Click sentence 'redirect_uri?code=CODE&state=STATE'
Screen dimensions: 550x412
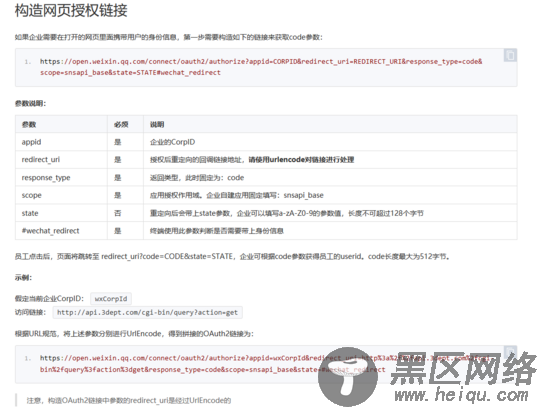tap(167, 257)
